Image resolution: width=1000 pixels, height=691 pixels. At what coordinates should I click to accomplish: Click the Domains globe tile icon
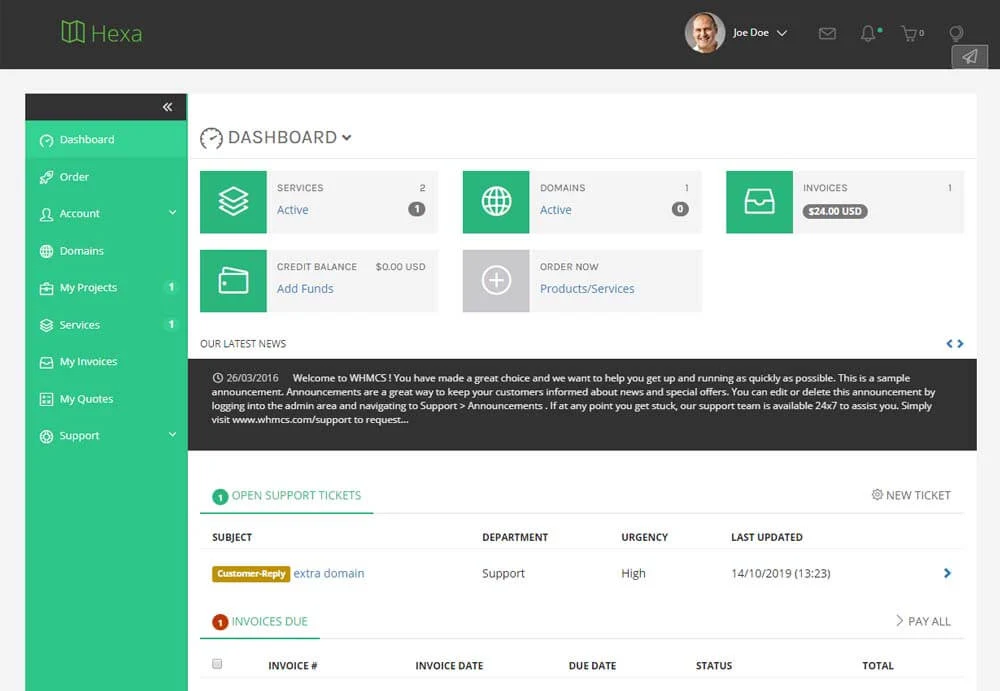(x=496, y=202)
